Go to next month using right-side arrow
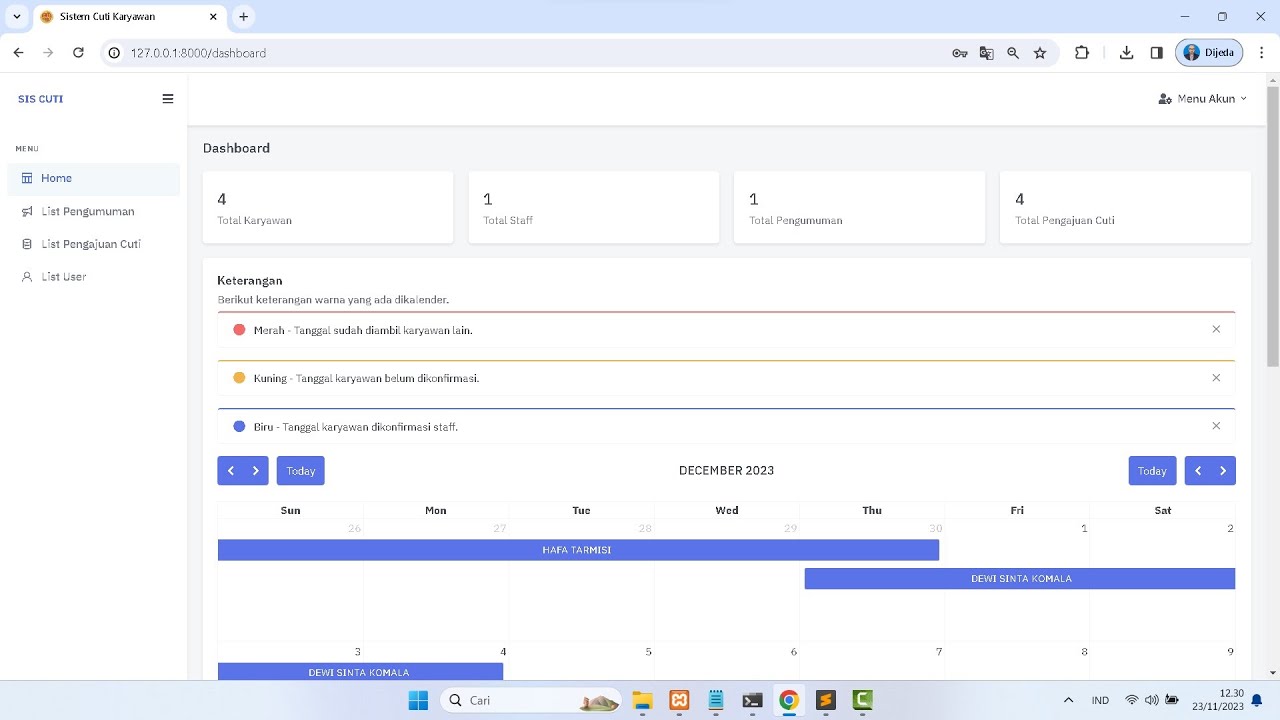Image resolution: width=1280 pixels, height=720 pixels. click(x=1223, y=471)
